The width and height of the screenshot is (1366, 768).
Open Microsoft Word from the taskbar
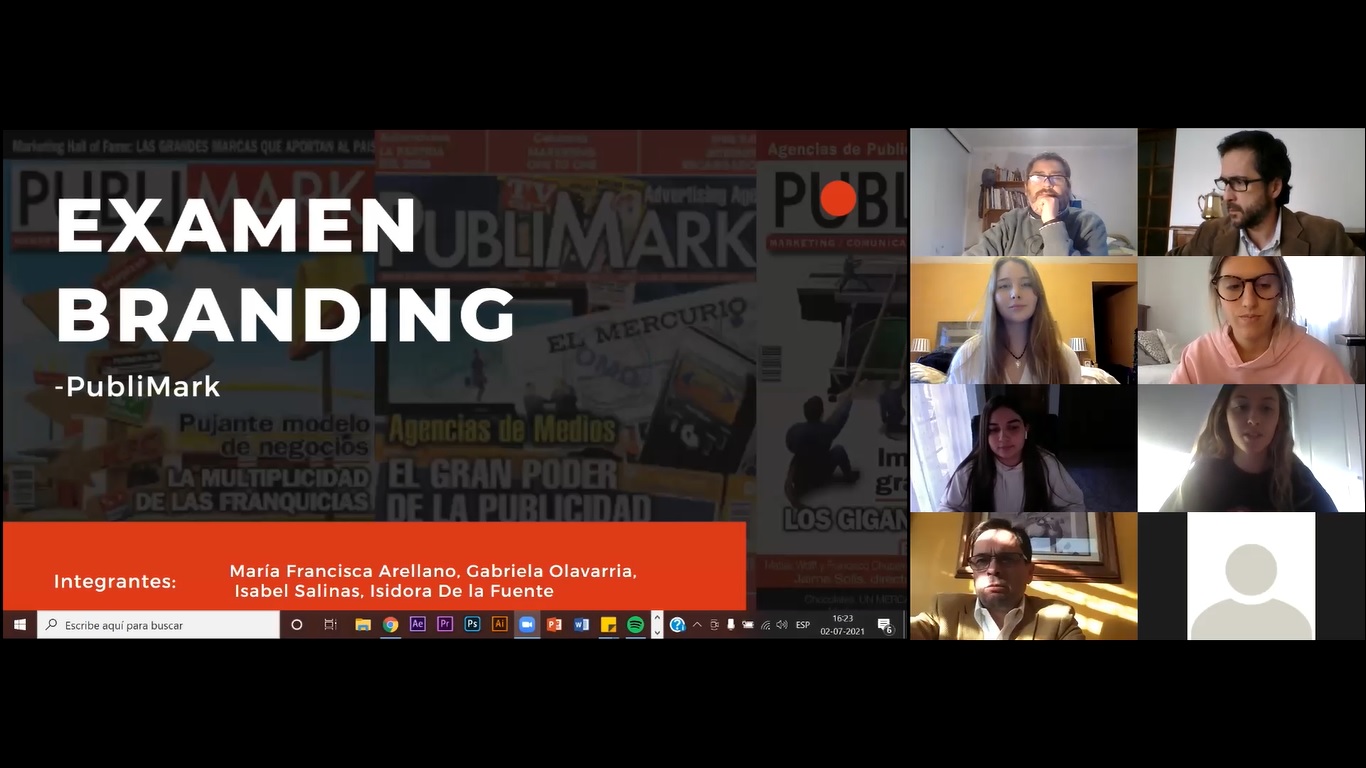click(x=581, y=625)
